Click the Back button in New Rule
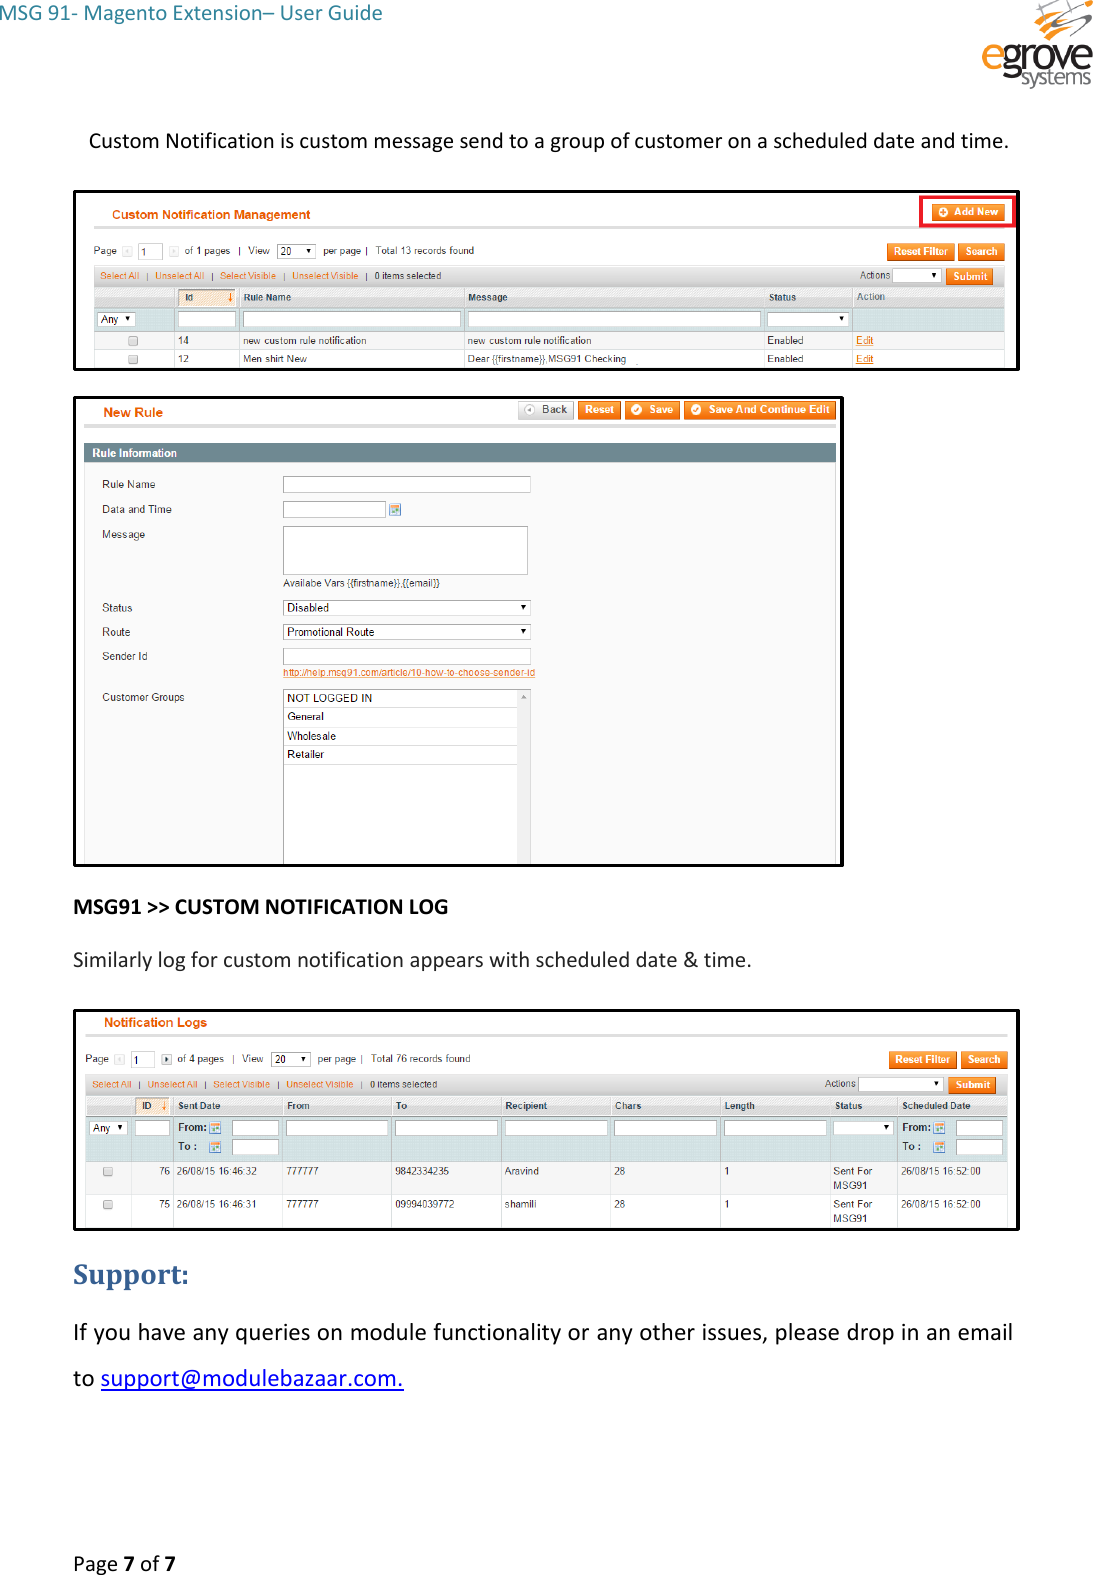 point(545,410)
